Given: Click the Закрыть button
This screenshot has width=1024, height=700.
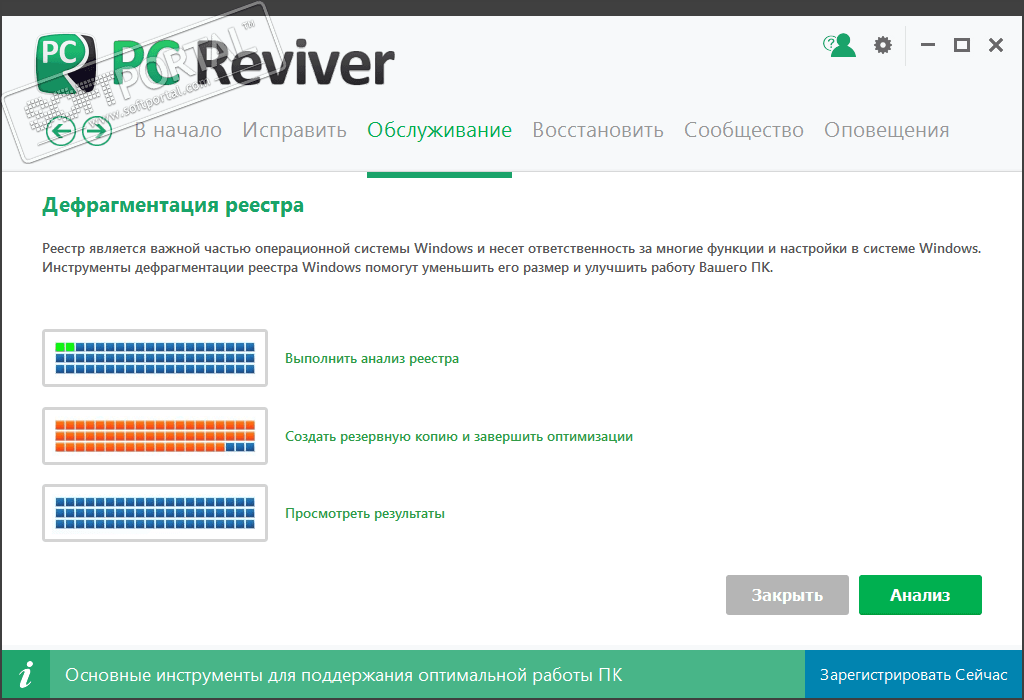Looking at the screenshot, I should 788,595.
